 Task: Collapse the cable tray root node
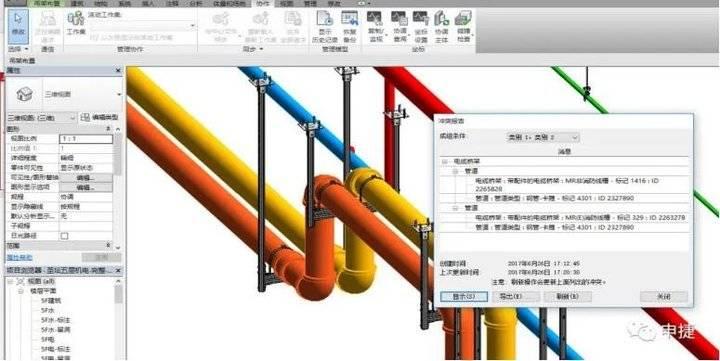tap(444, 162)
